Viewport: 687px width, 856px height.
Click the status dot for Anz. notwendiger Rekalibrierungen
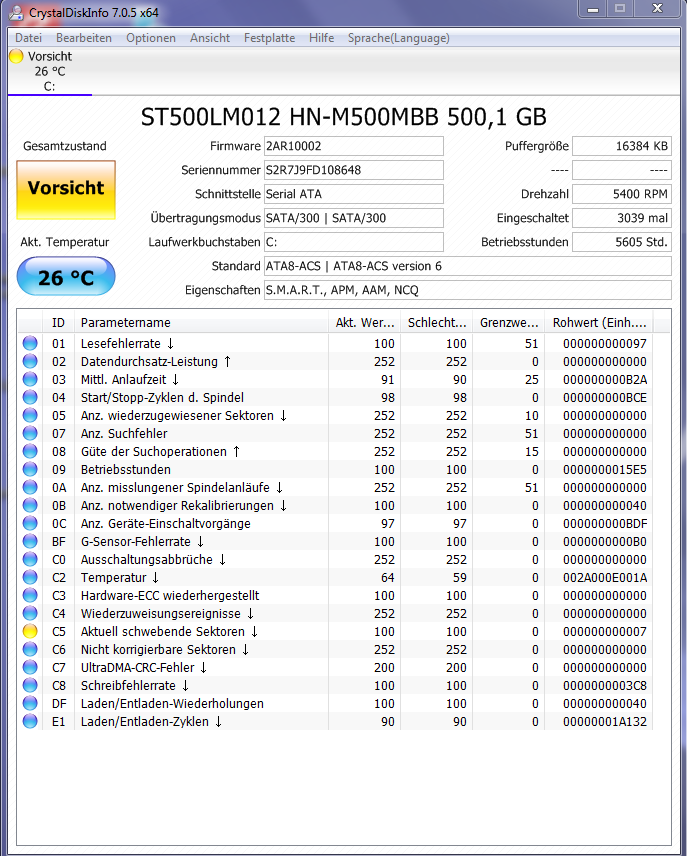pos(30,505)
